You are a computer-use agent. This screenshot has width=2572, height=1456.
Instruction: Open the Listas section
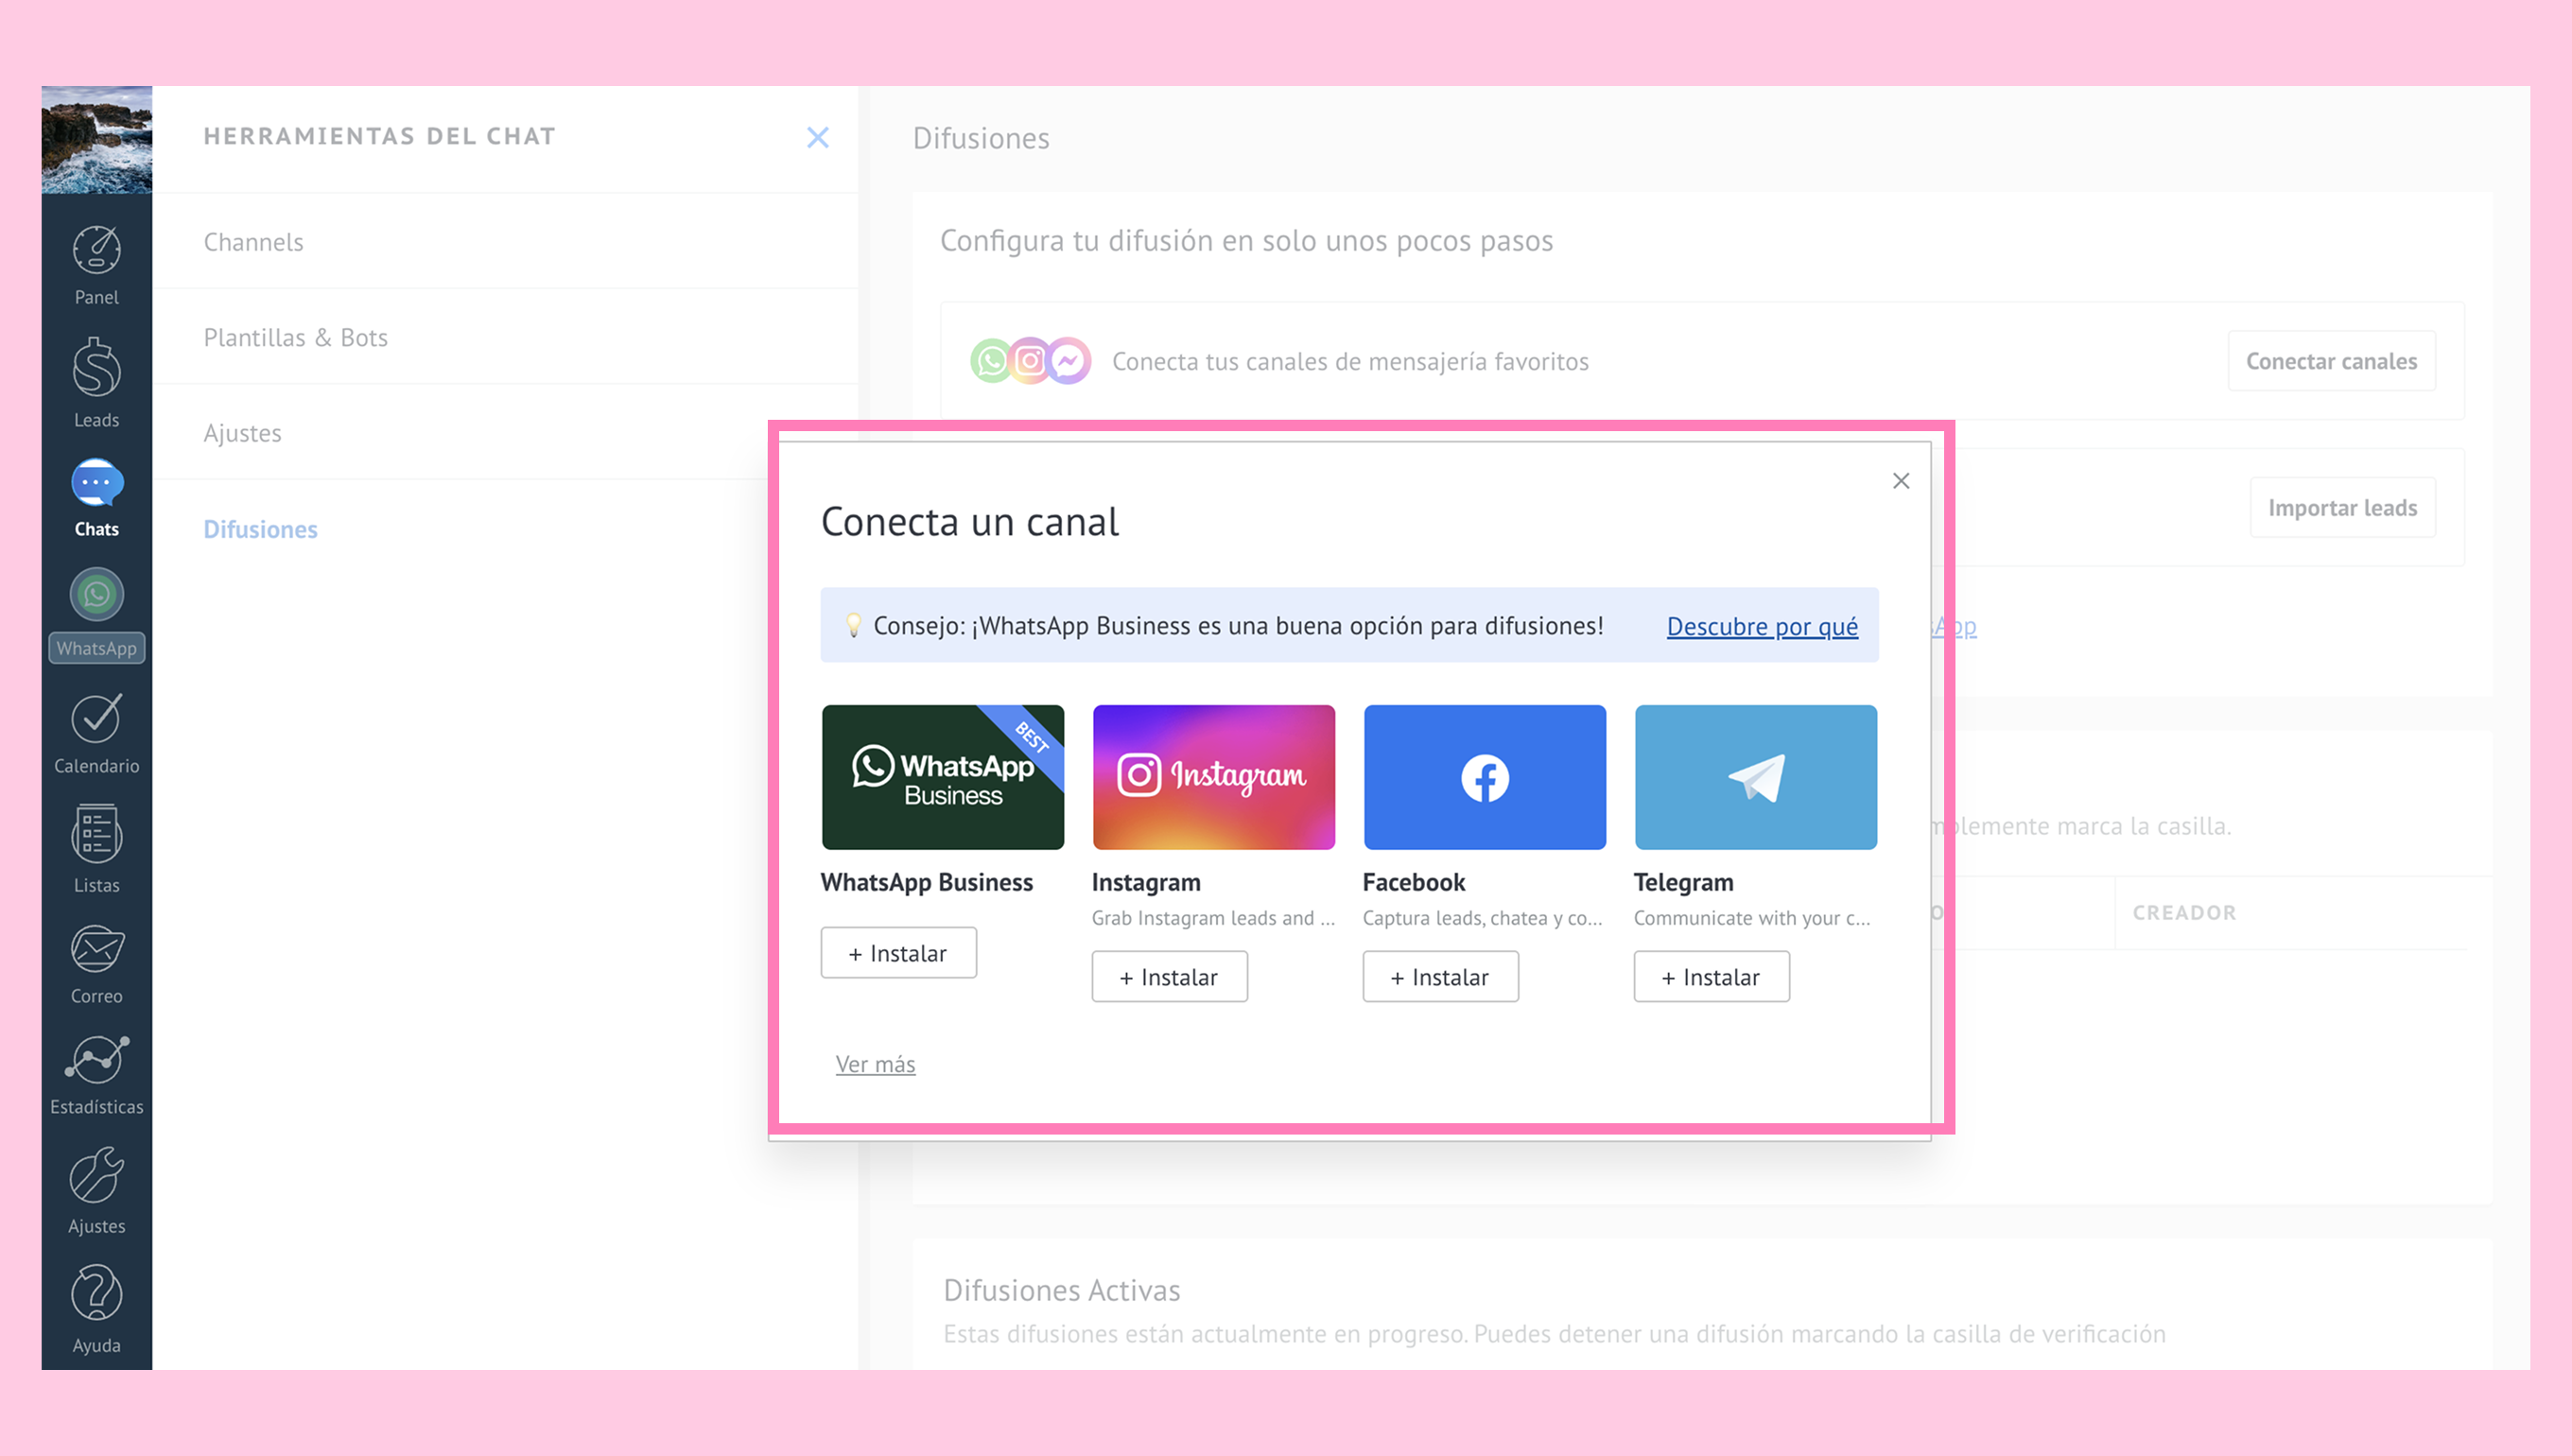tap(96, 849)
